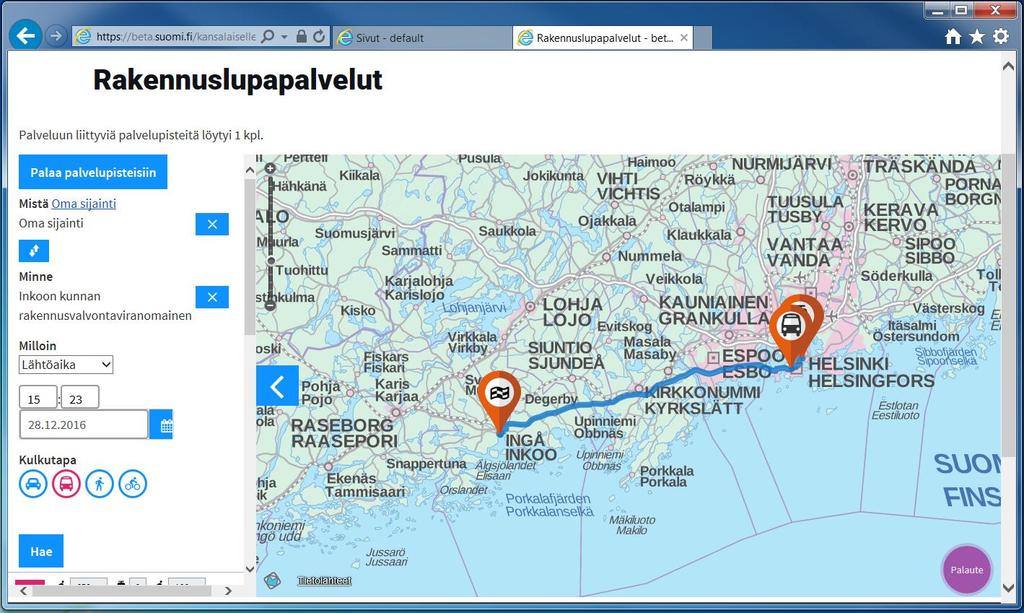Click the address bar URL
The height and width of the screenshot is (613, 1024).
click(x=175, y=37)
